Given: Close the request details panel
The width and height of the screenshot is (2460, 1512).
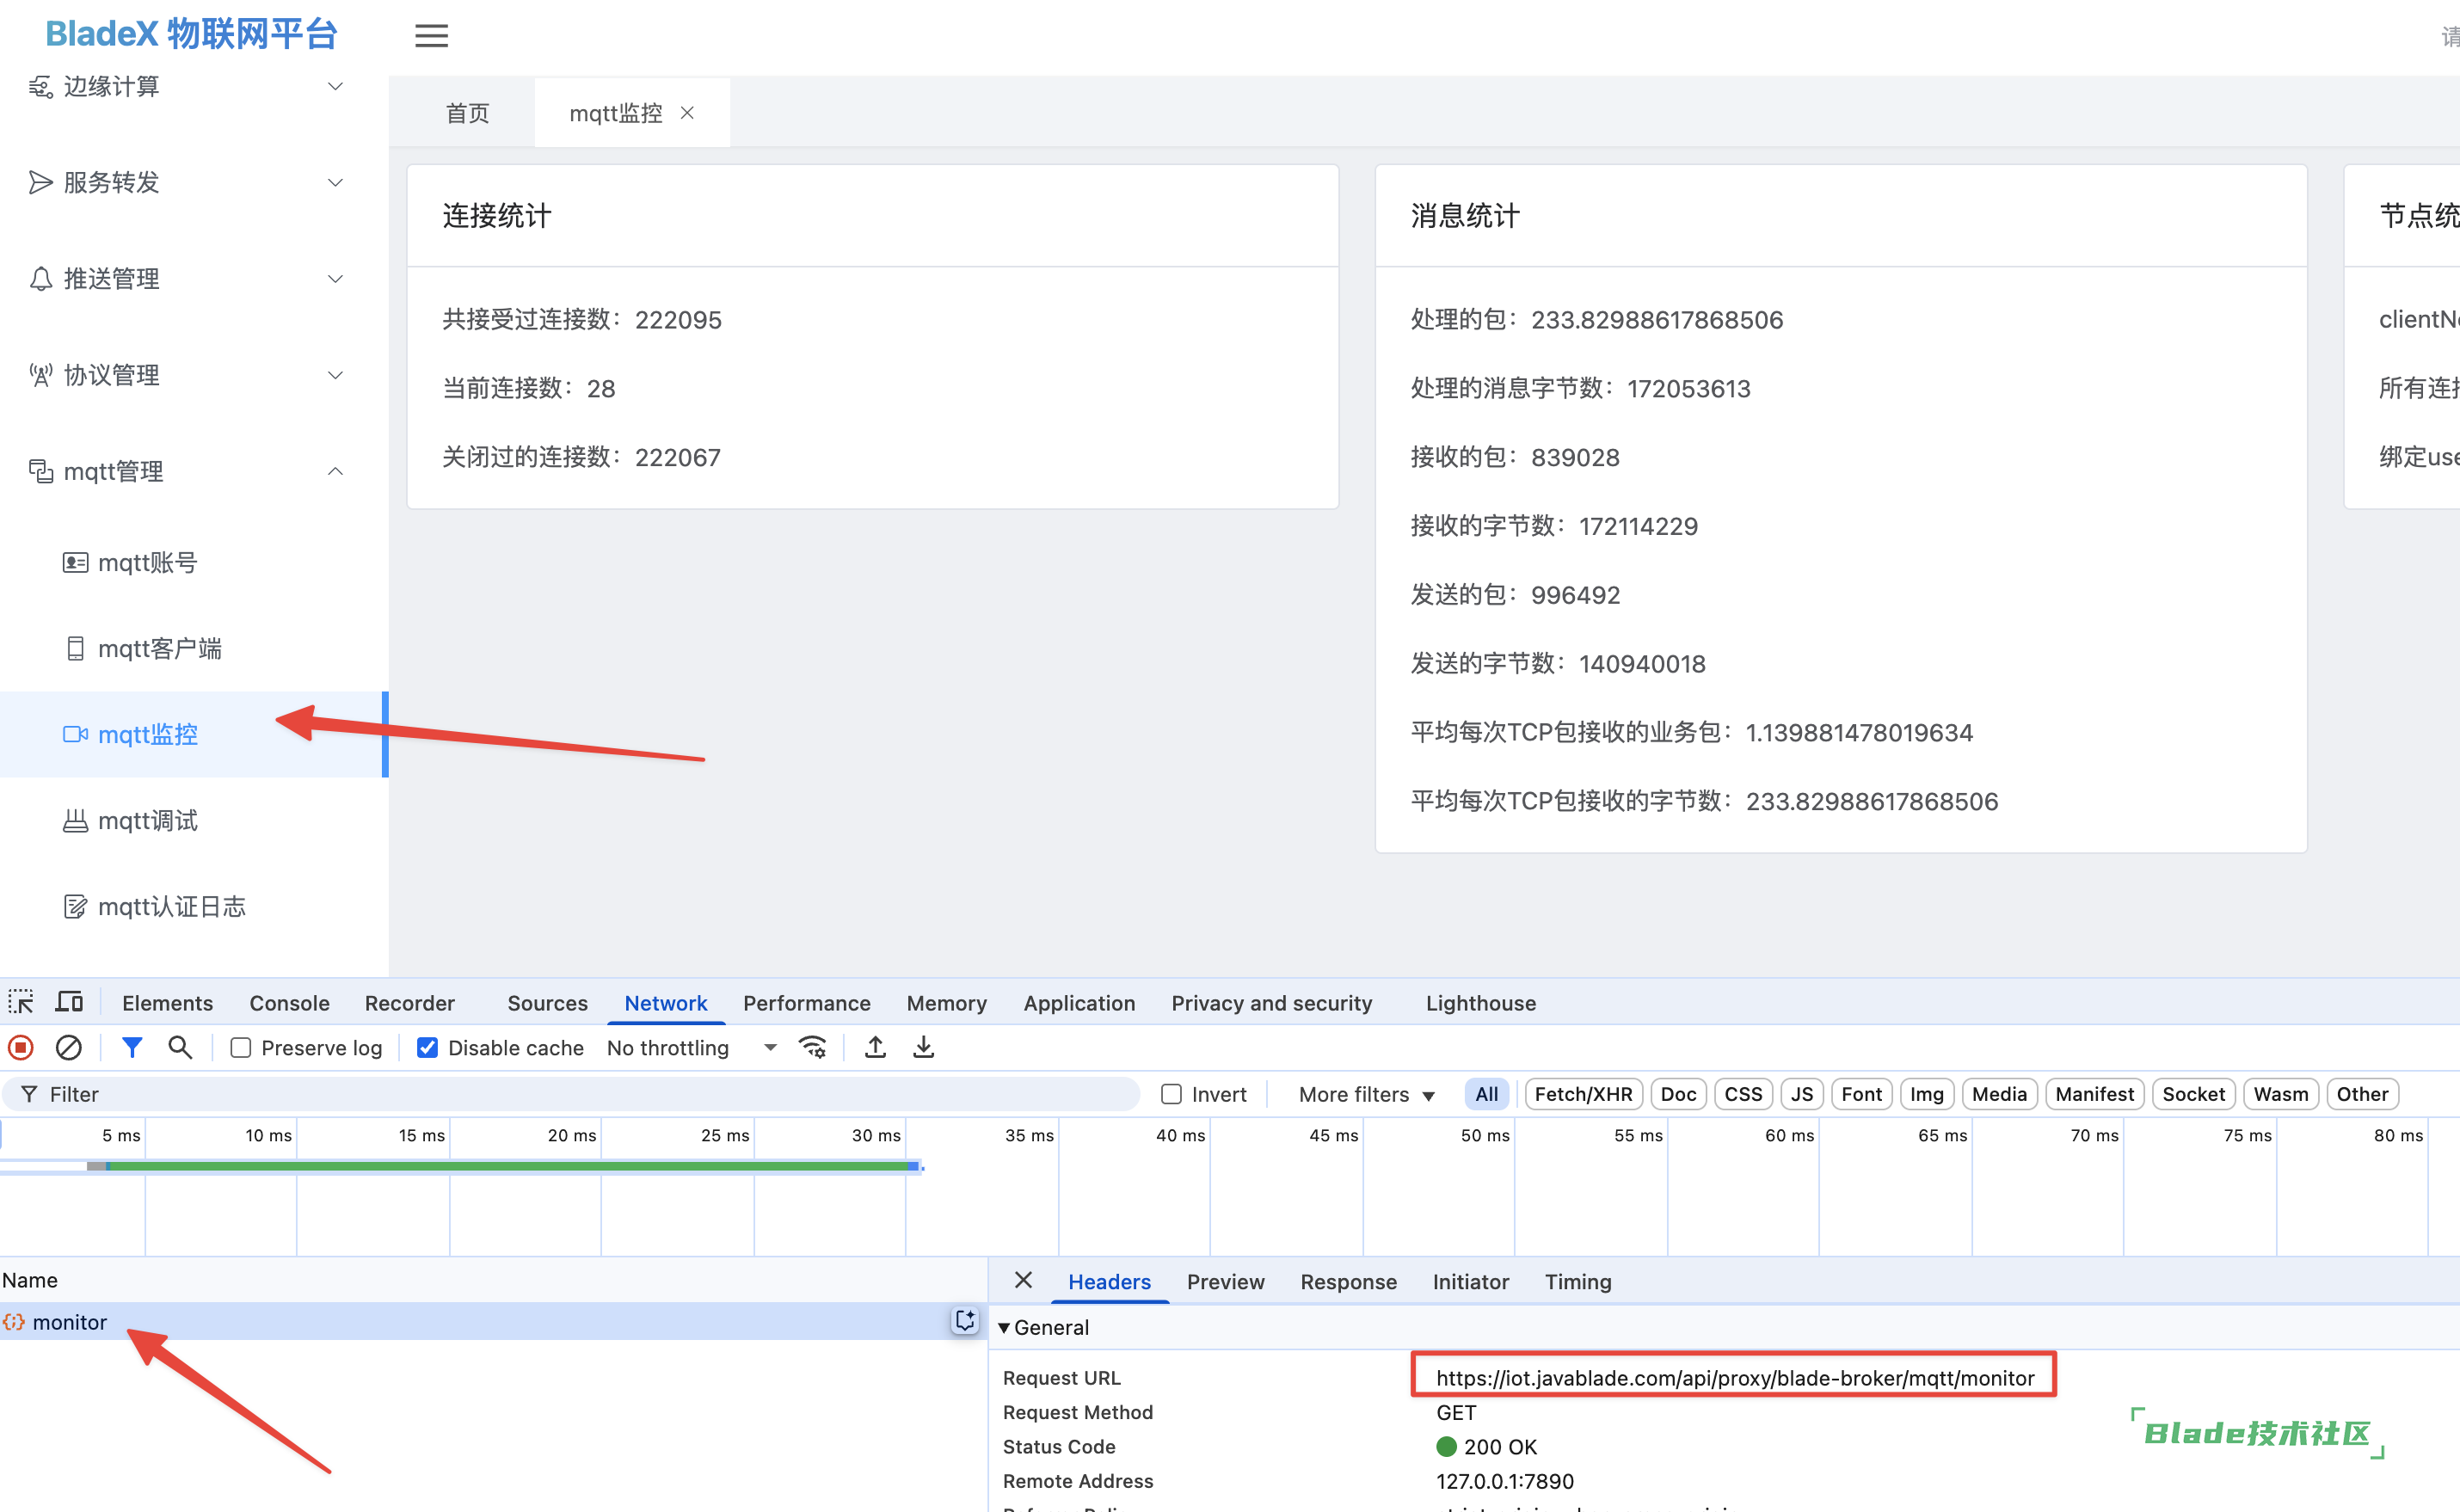Looking at the screenshot, I should [x=1023, y=1280].
